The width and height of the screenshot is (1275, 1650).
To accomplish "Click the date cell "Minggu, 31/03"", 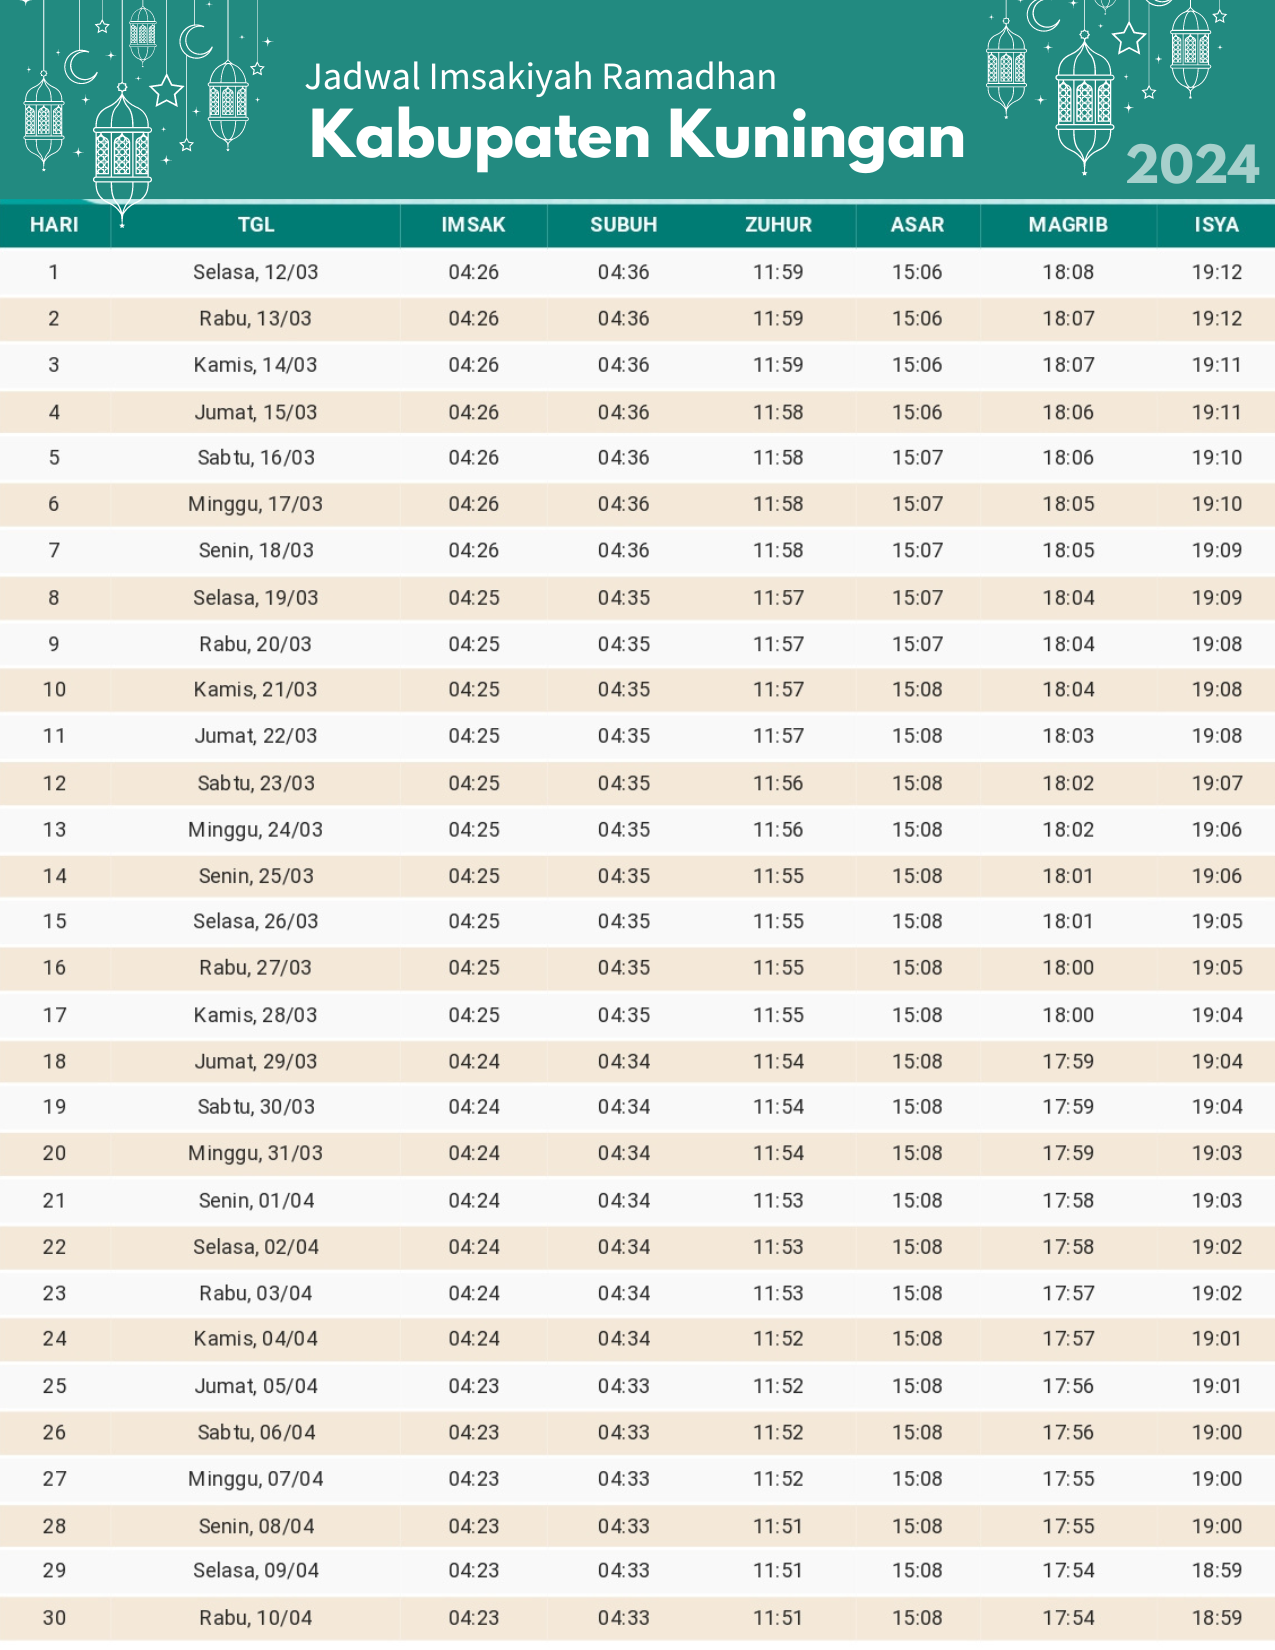I will click(256, 1153).
